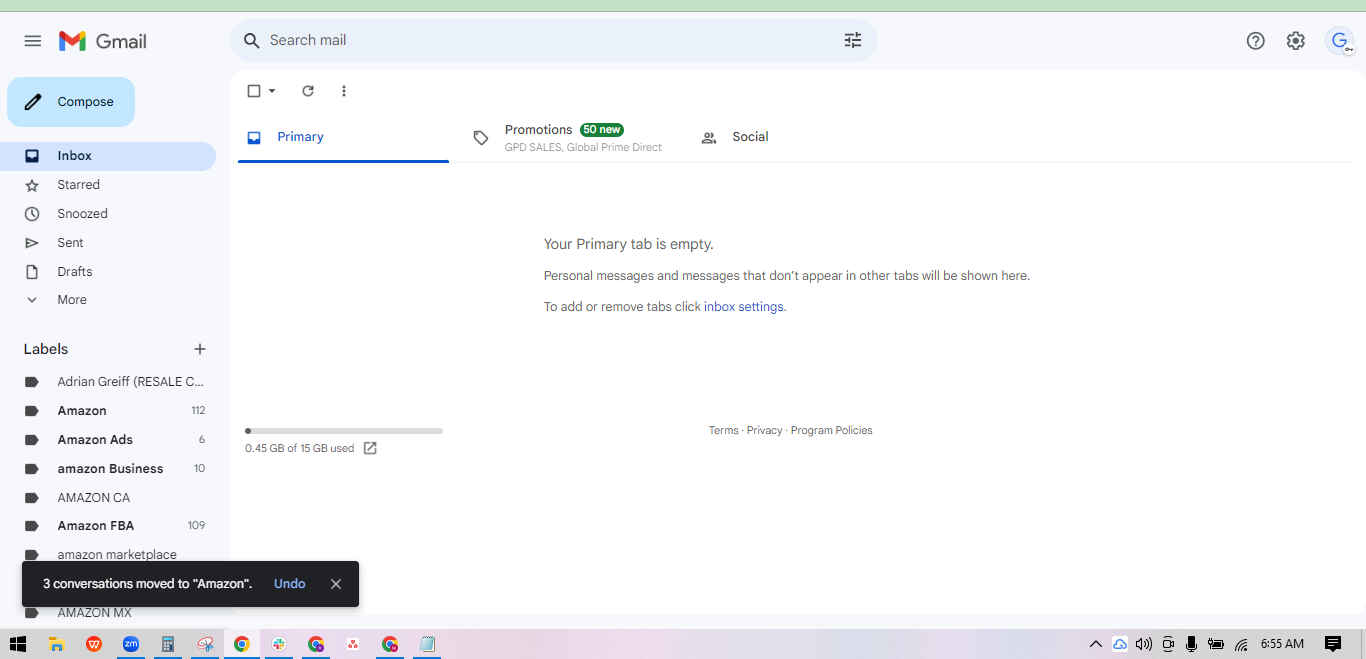Image resolution: width=1366 pixels, height=659 pixels.
Task: Open the main menu hamburger icon
Action: pos(33,41)
